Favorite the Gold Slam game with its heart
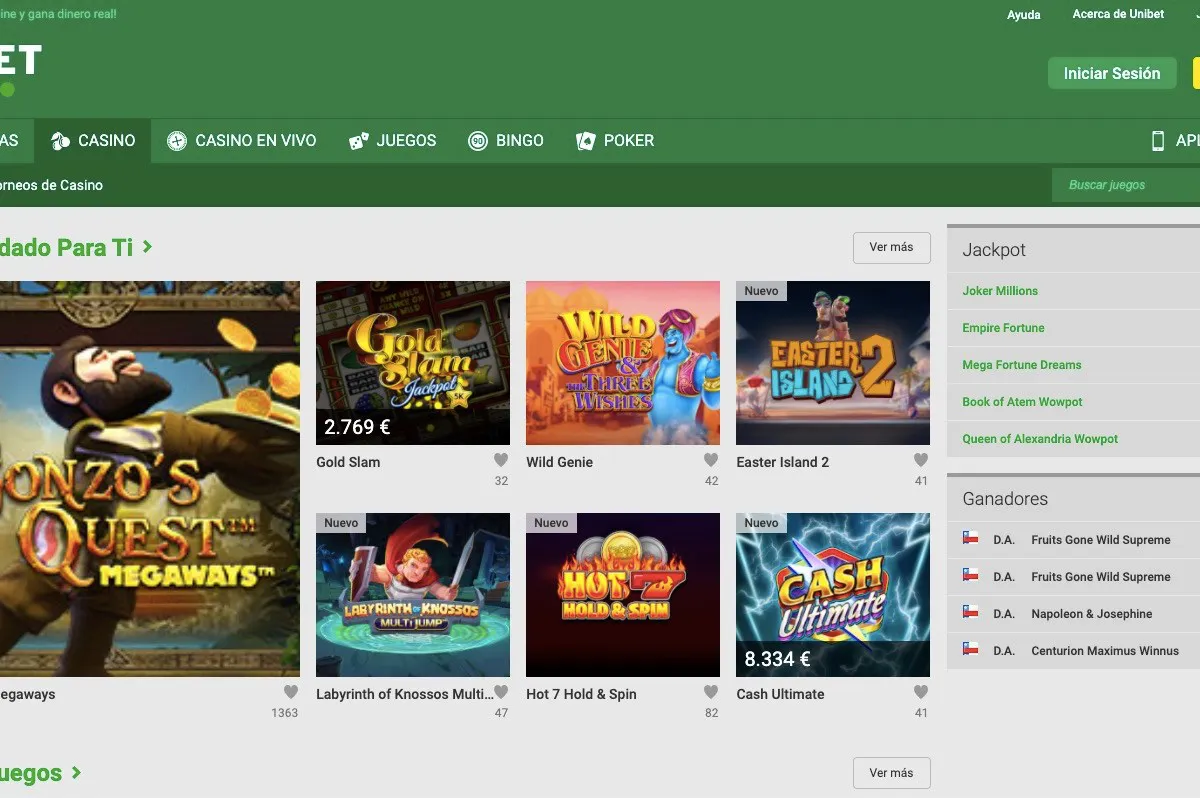The image size is (1200, 798). coord(501,461)
